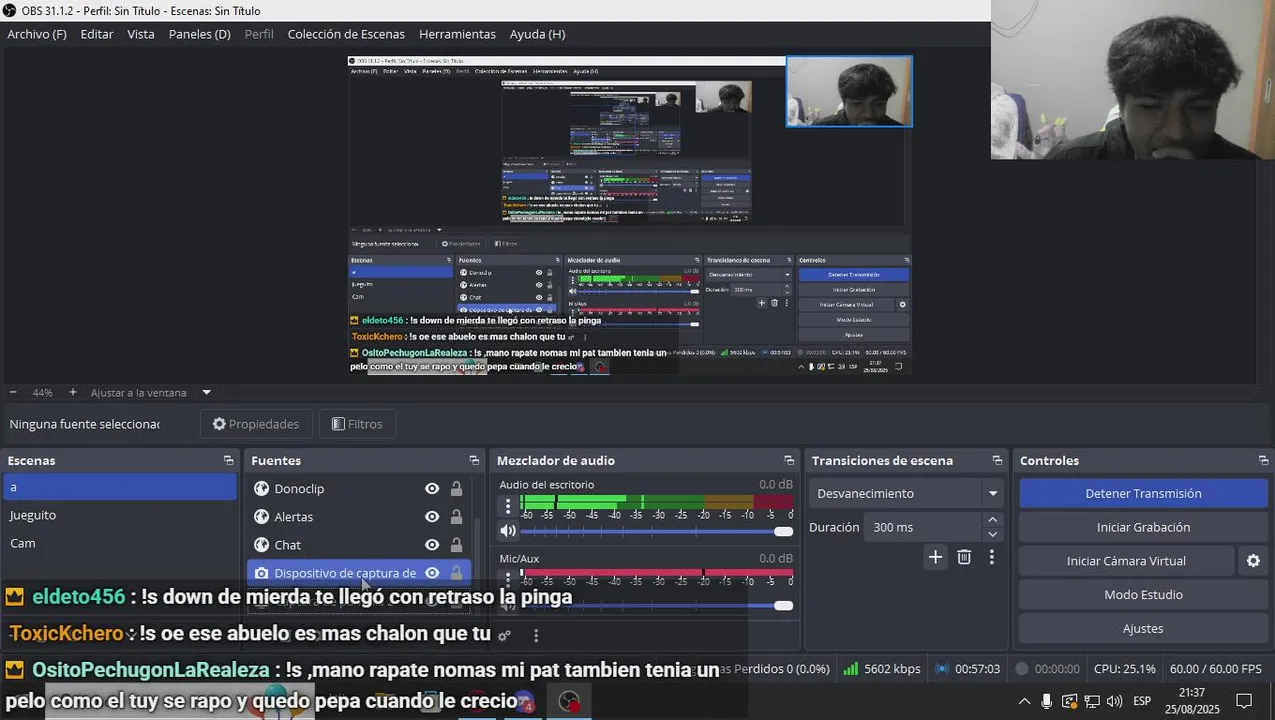The width and height of the screenshot is (1275, 720).
Task: Click the Audio del escritorio level meter
Action: [657, 501]
